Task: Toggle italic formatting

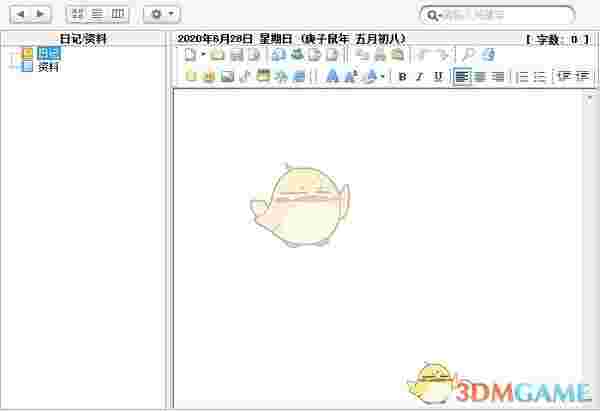Action: (420, 77)
